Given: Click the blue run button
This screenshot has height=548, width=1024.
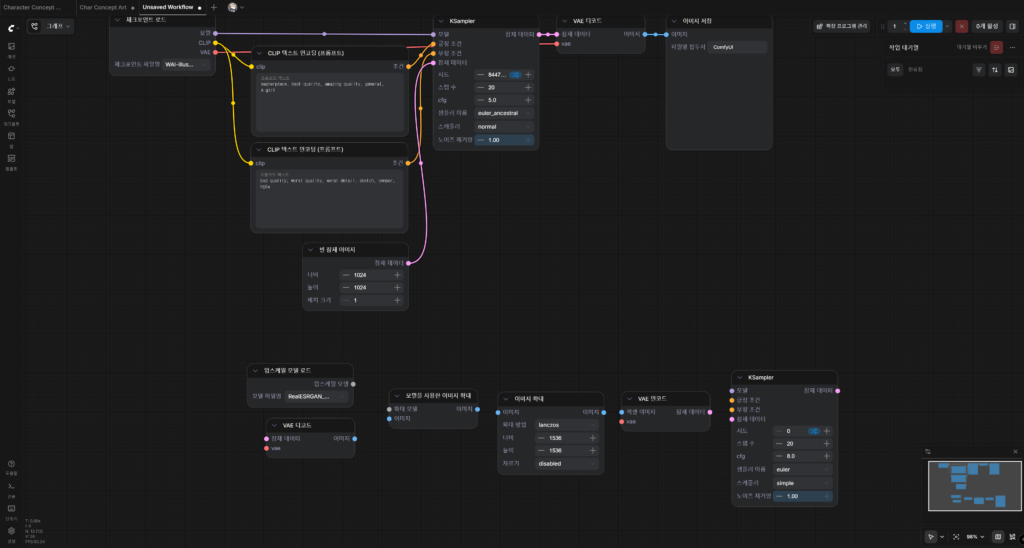Looking at the screenshot, I should tap(926, 26).
